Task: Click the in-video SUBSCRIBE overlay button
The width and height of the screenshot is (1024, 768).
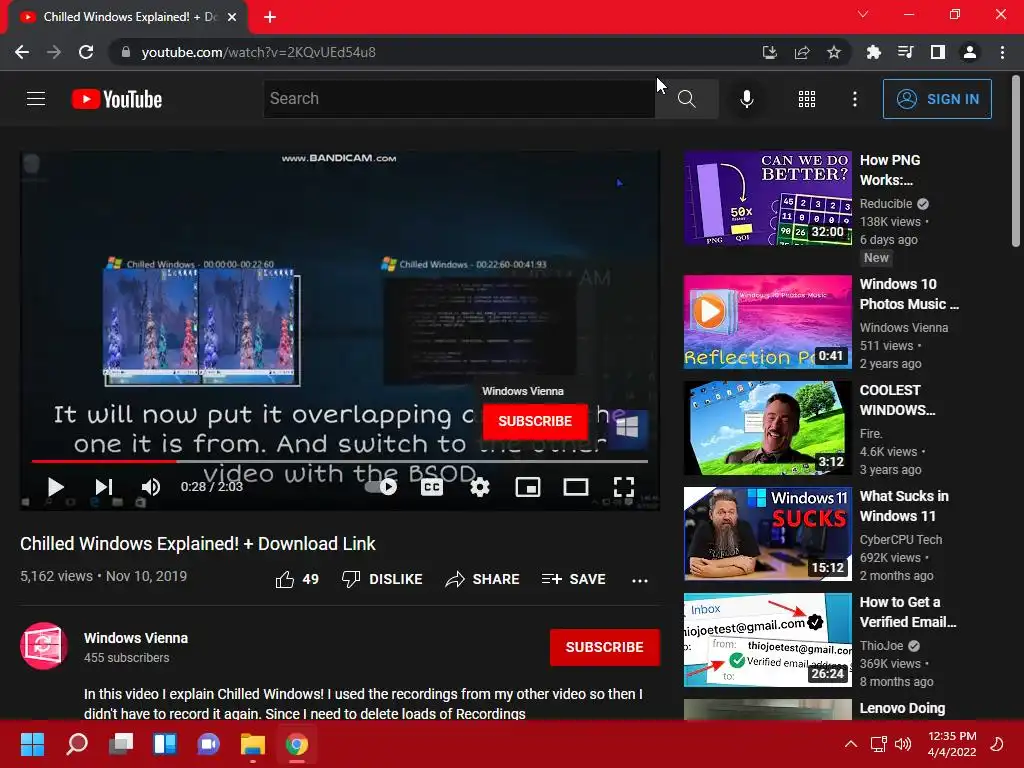Action: pyautogui.click(x=535, y=421)
